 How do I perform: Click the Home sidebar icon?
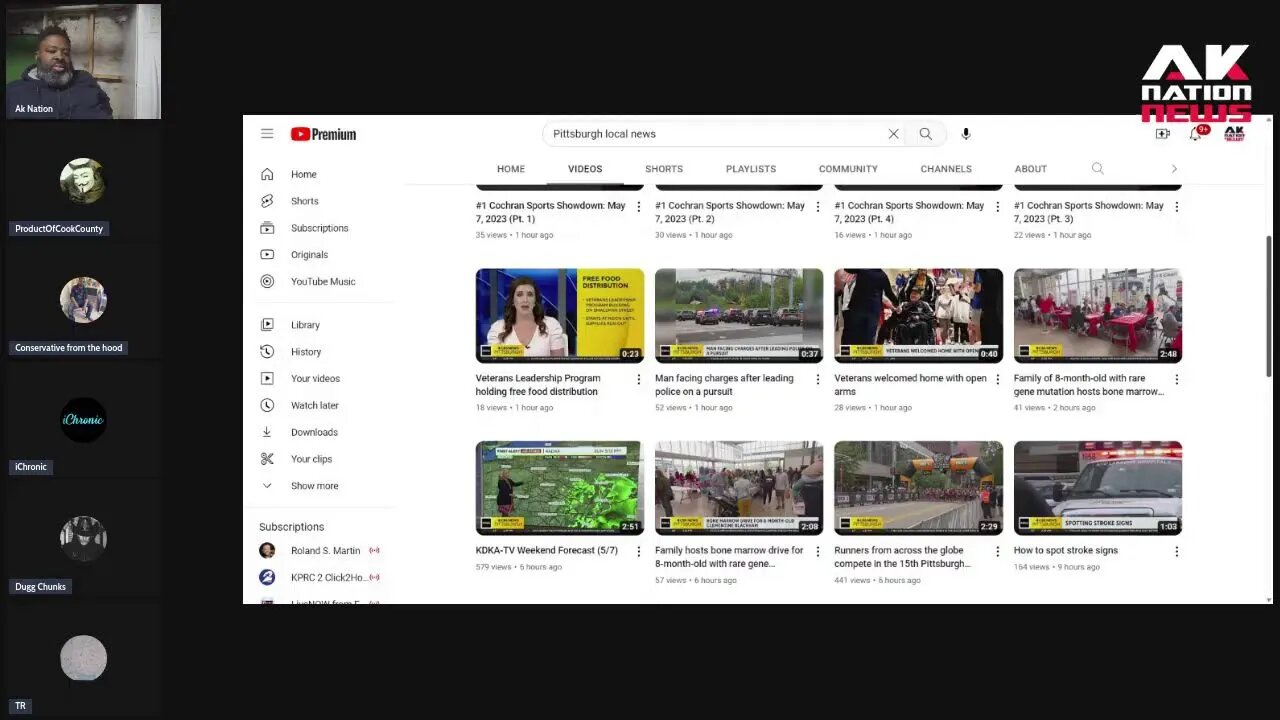click(x=267, y=174)
